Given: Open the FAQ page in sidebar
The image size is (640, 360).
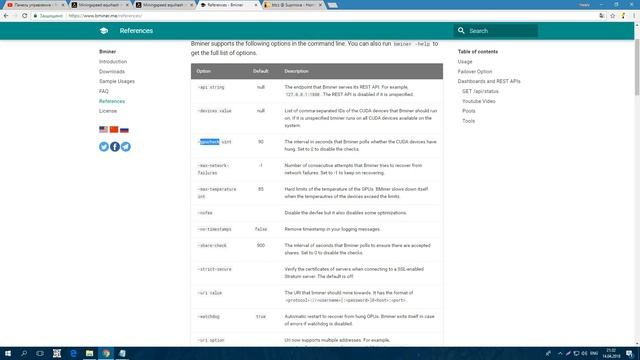Looking at the screenshot, I should (104, 91).
